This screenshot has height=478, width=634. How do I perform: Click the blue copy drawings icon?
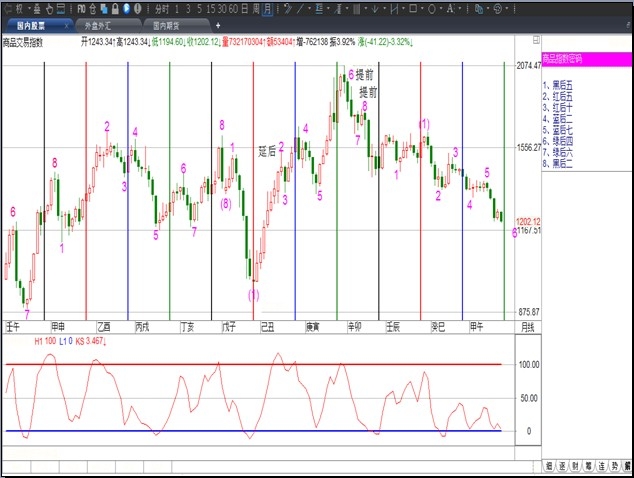click(479, 8)
